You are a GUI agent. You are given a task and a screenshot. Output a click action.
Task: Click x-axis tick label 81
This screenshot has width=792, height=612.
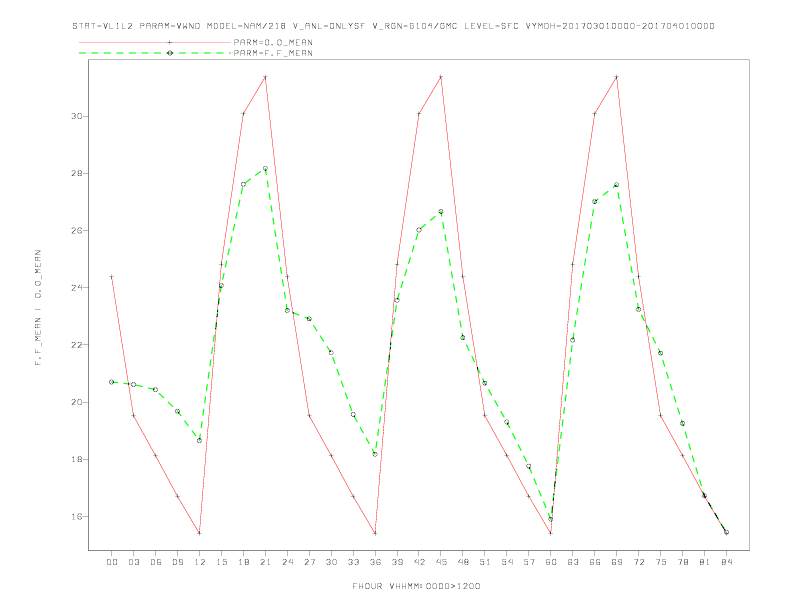click(x=704, y=562)
